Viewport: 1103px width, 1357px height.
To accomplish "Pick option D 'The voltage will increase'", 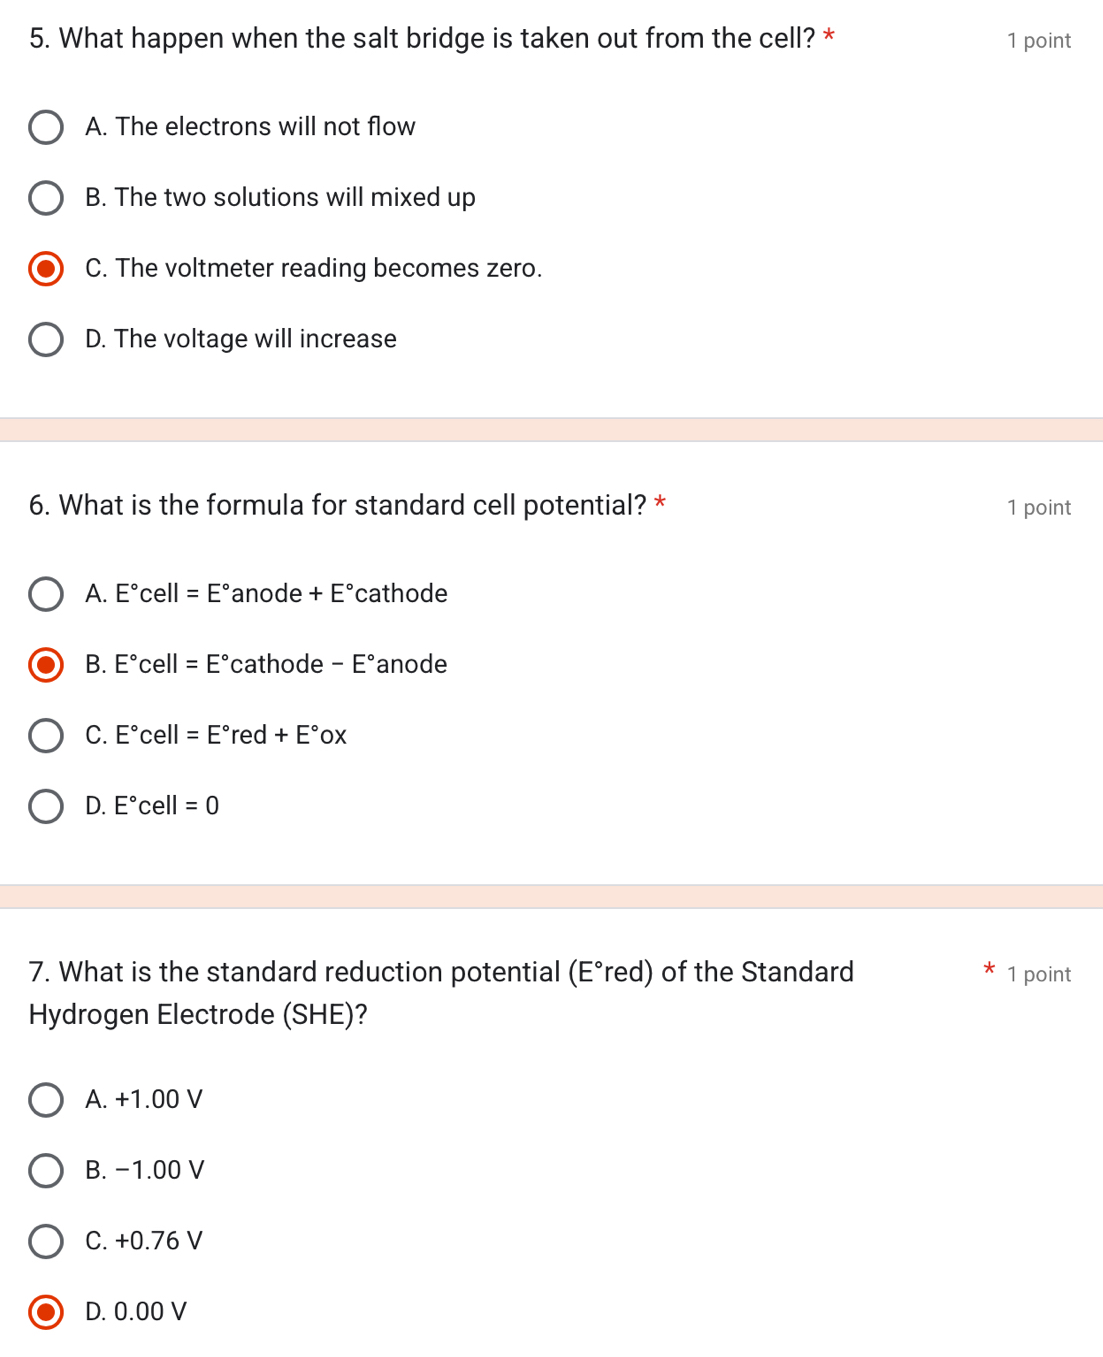I will tap(46, 340).
